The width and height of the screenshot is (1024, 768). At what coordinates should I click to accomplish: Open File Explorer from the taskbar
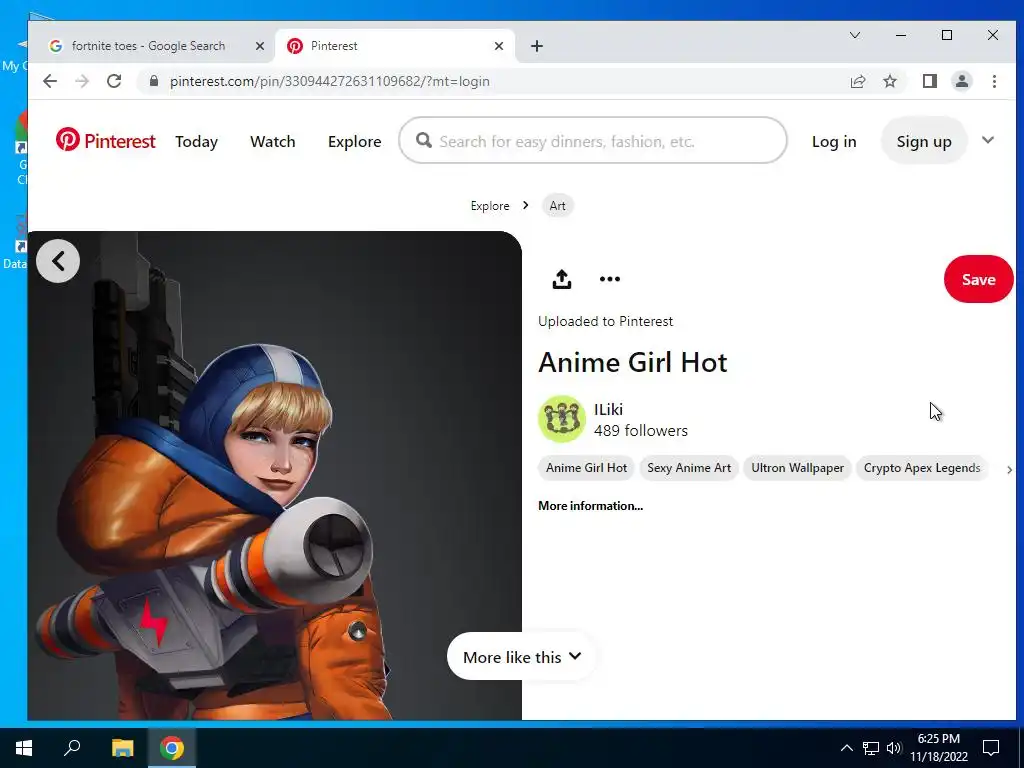(122, 748)
